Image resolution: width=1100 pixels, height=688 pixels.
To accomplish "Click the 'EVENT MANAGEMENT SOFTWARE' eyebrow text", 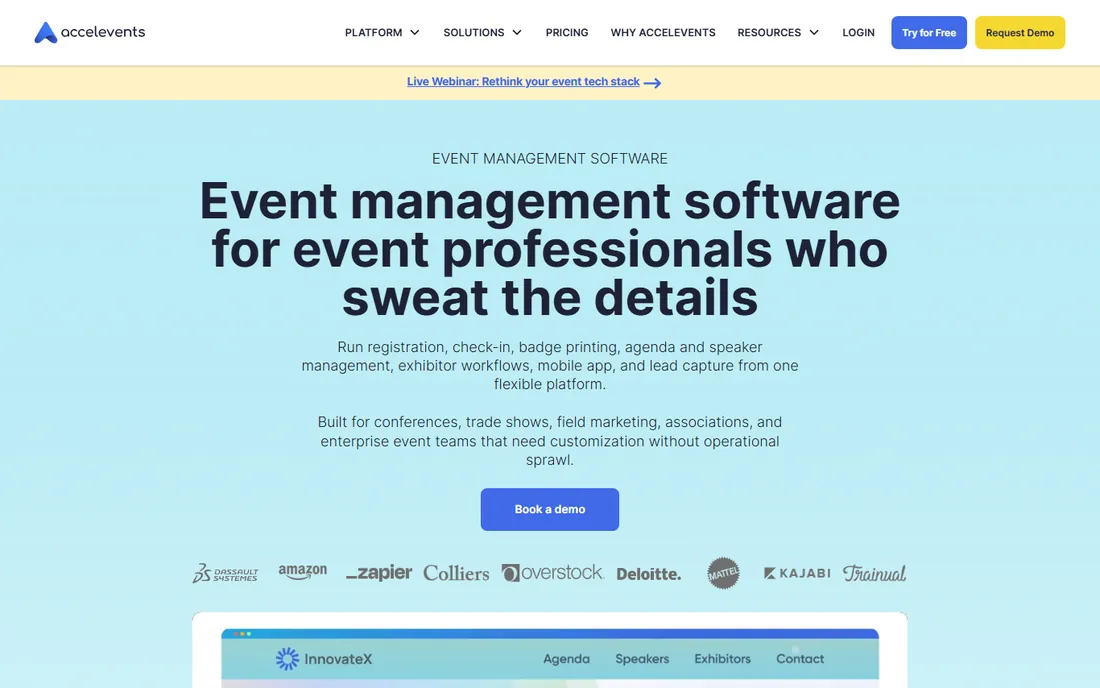I will pos(549,158).
